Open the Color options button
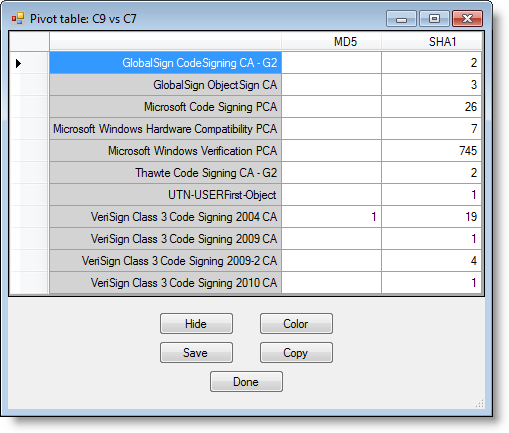 [x=296, y=323]
